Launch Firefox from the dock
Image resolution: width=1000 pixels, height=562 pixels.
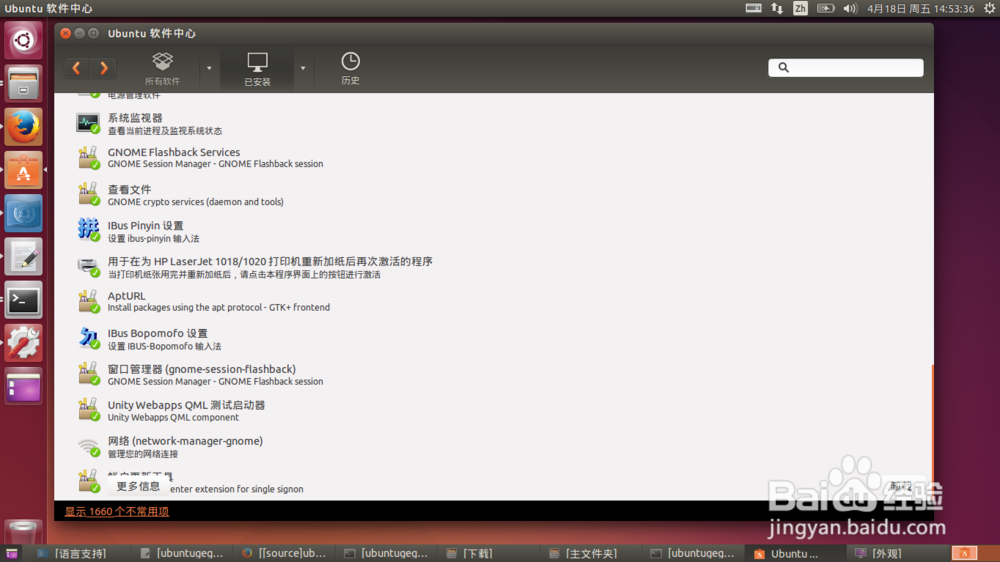[24, 126]
